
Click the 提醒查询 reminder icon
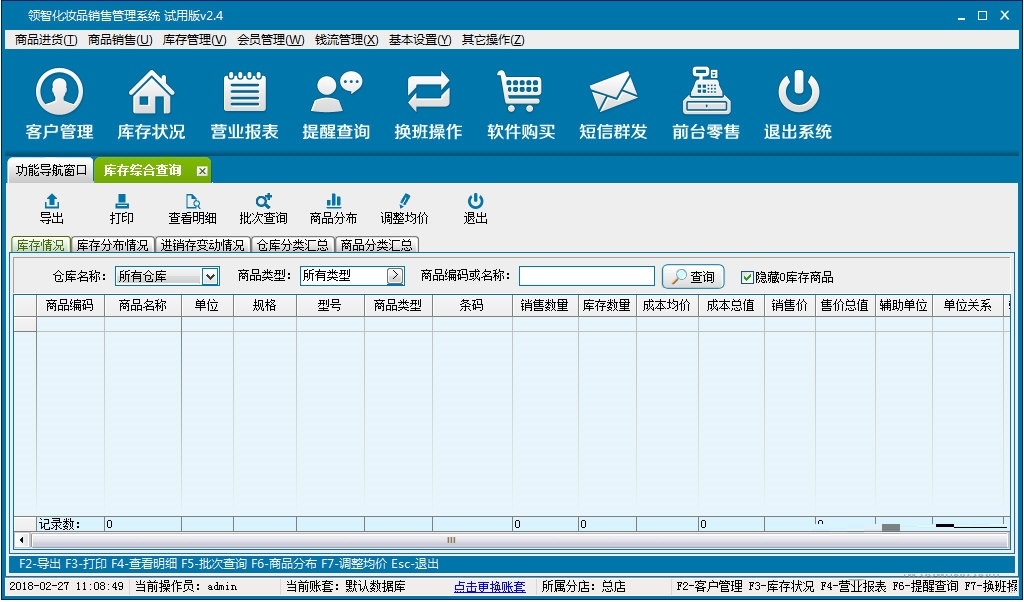336,93
